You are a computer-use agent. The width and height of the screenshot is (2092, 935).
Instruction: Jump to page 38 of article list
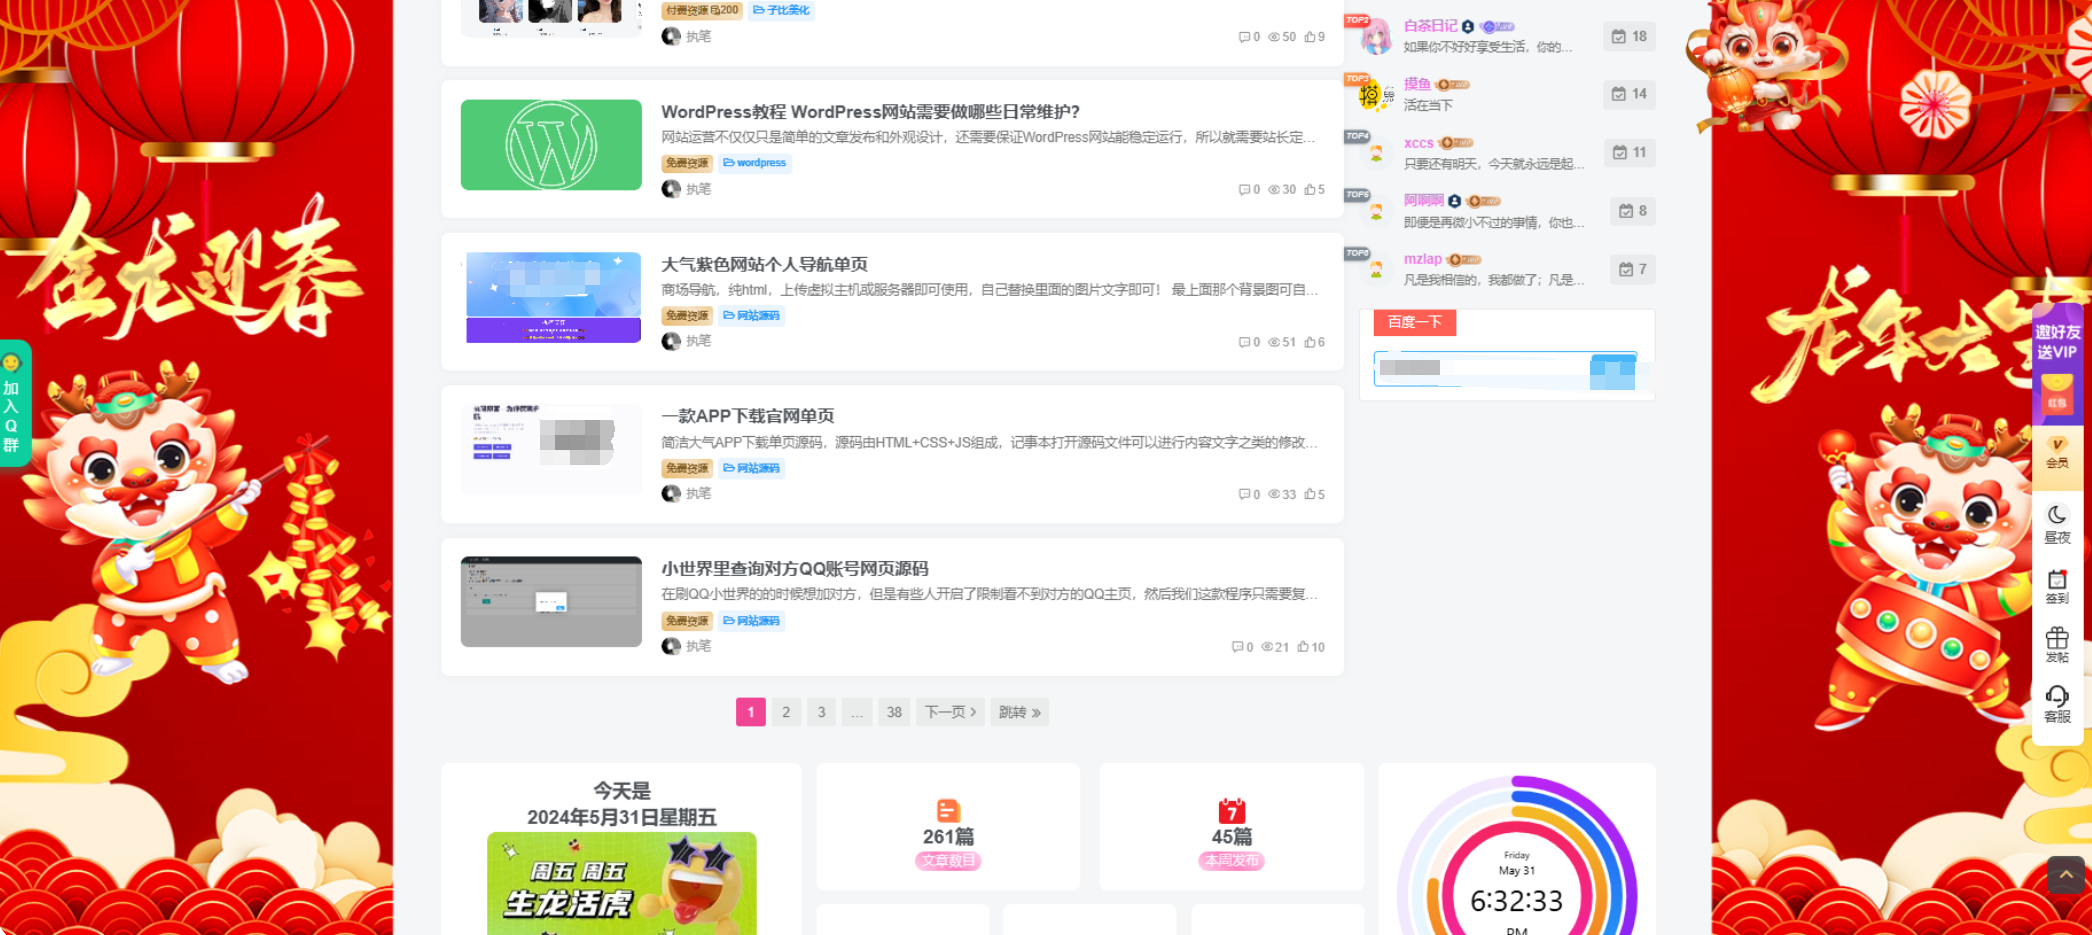click(x=894, y=712)
